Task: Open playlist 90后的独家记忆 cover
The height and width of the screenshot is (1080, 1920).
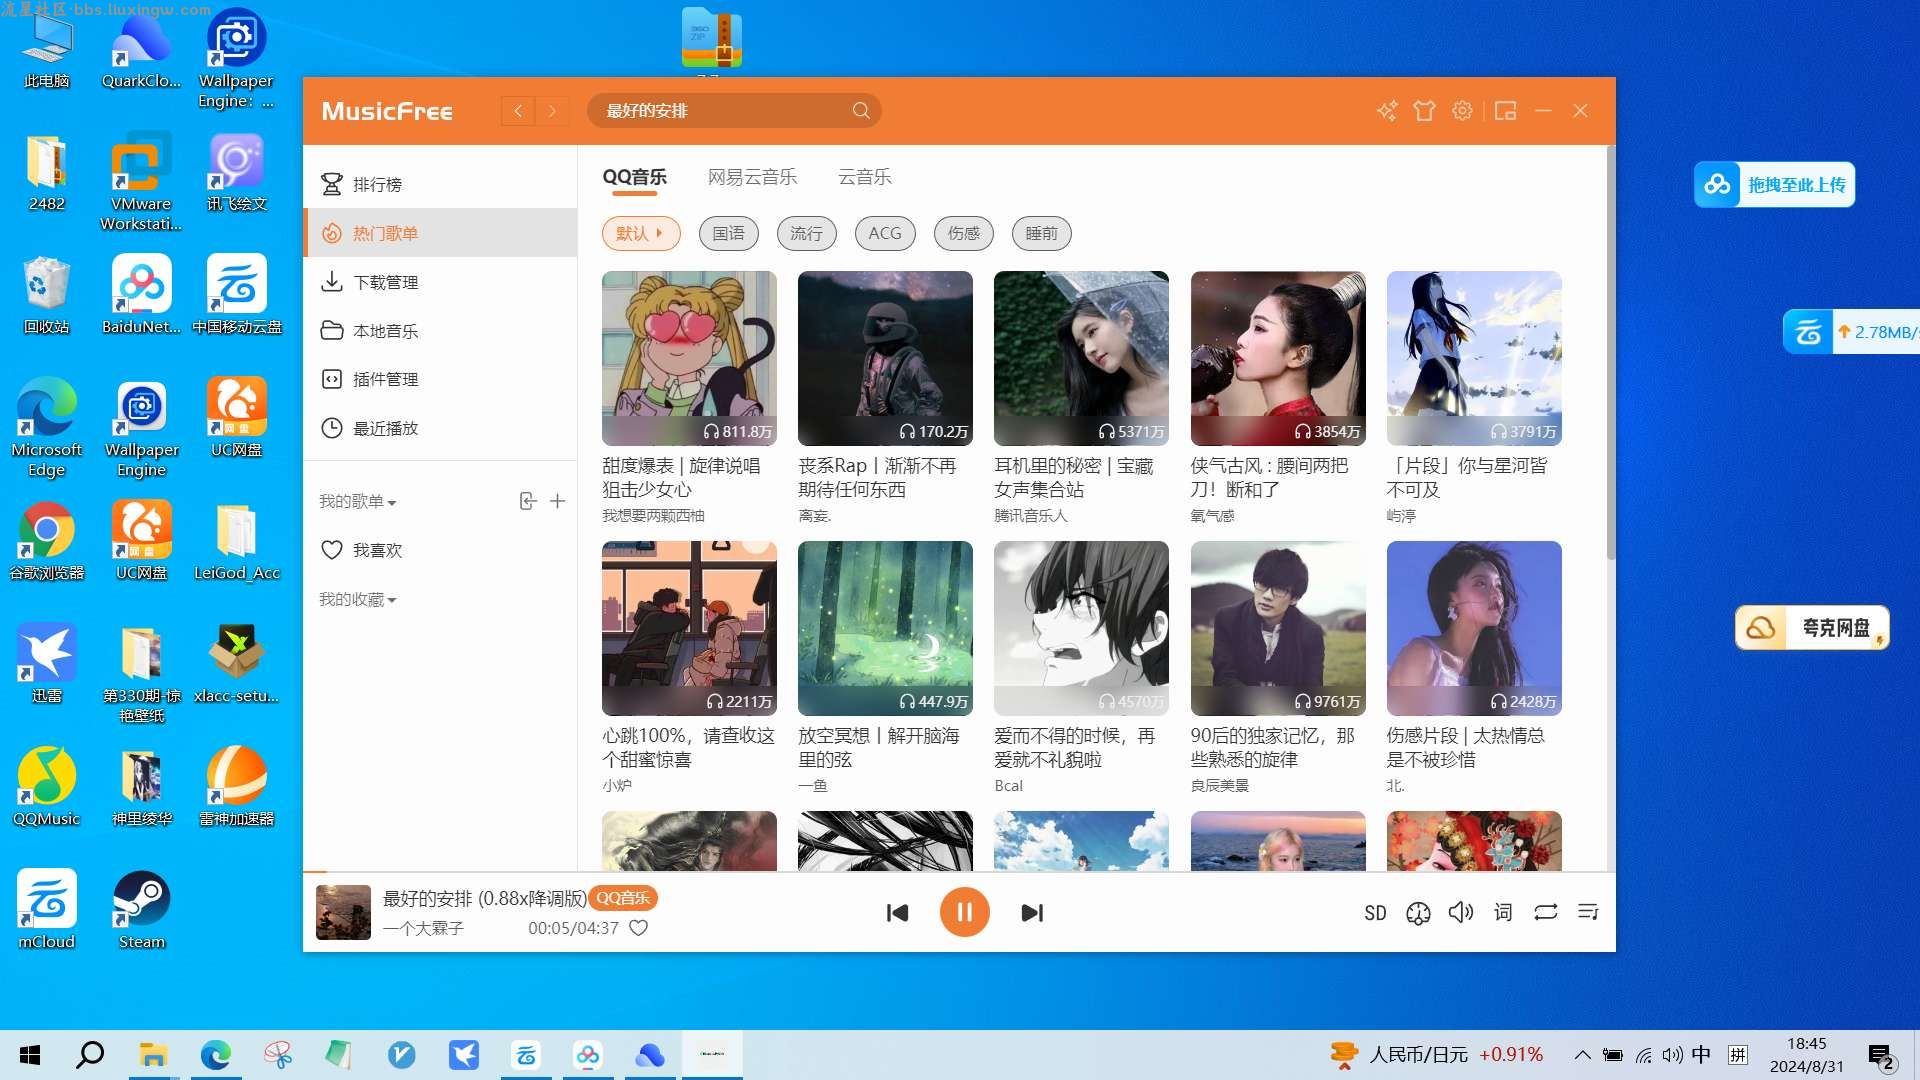Action: click(x=1278, y=628)
